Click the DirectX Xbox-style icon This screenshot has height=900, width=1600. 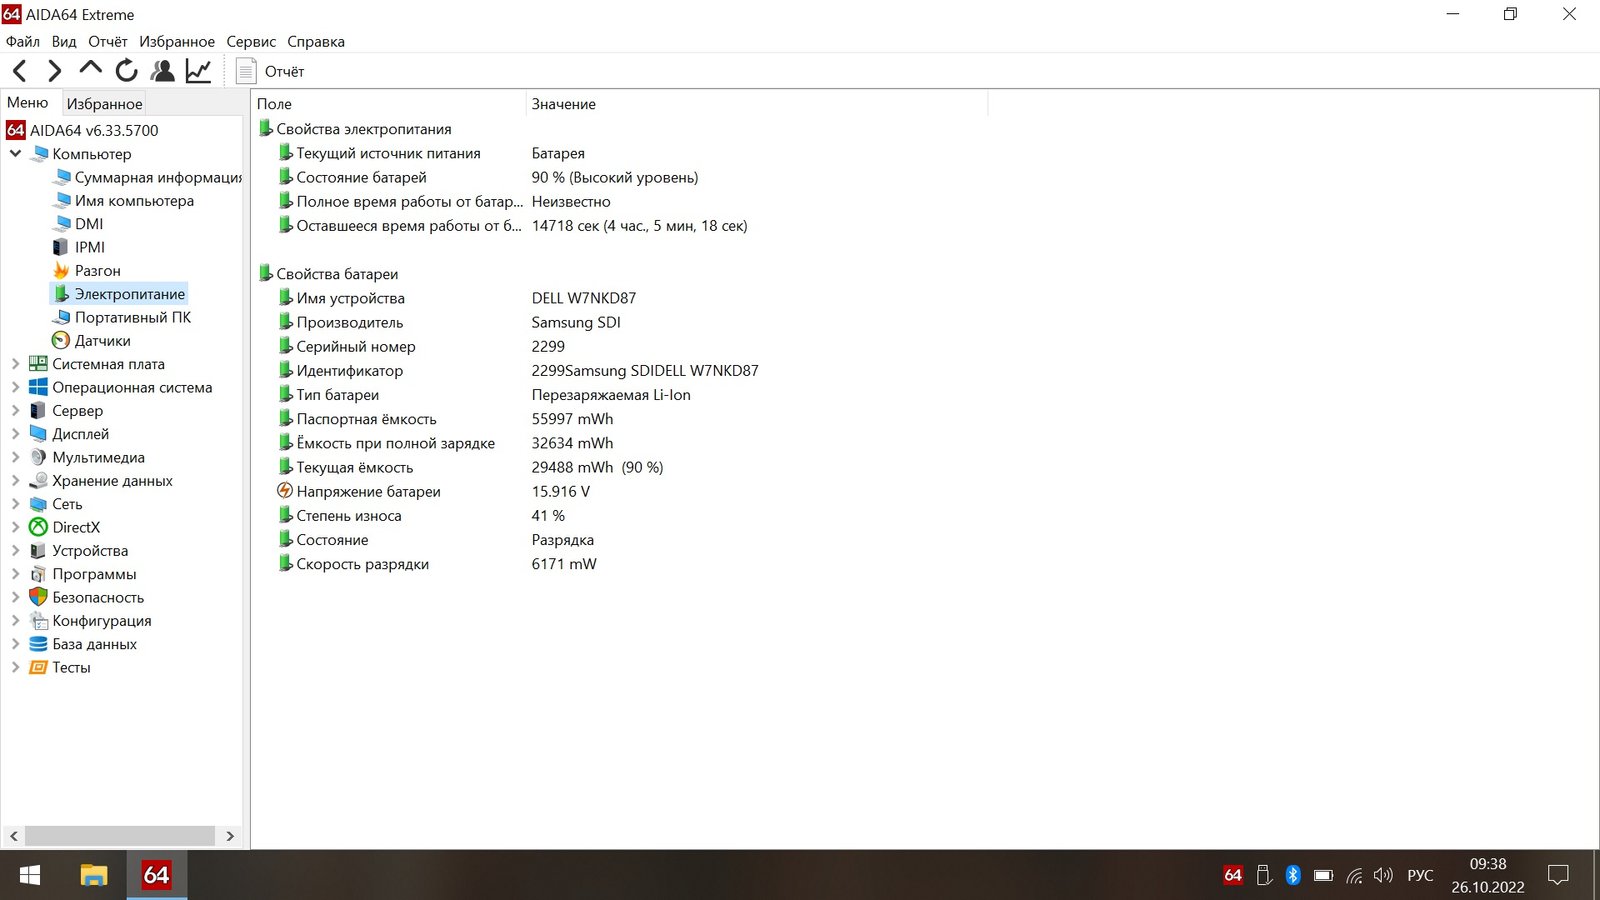click(x=38, y=527)
